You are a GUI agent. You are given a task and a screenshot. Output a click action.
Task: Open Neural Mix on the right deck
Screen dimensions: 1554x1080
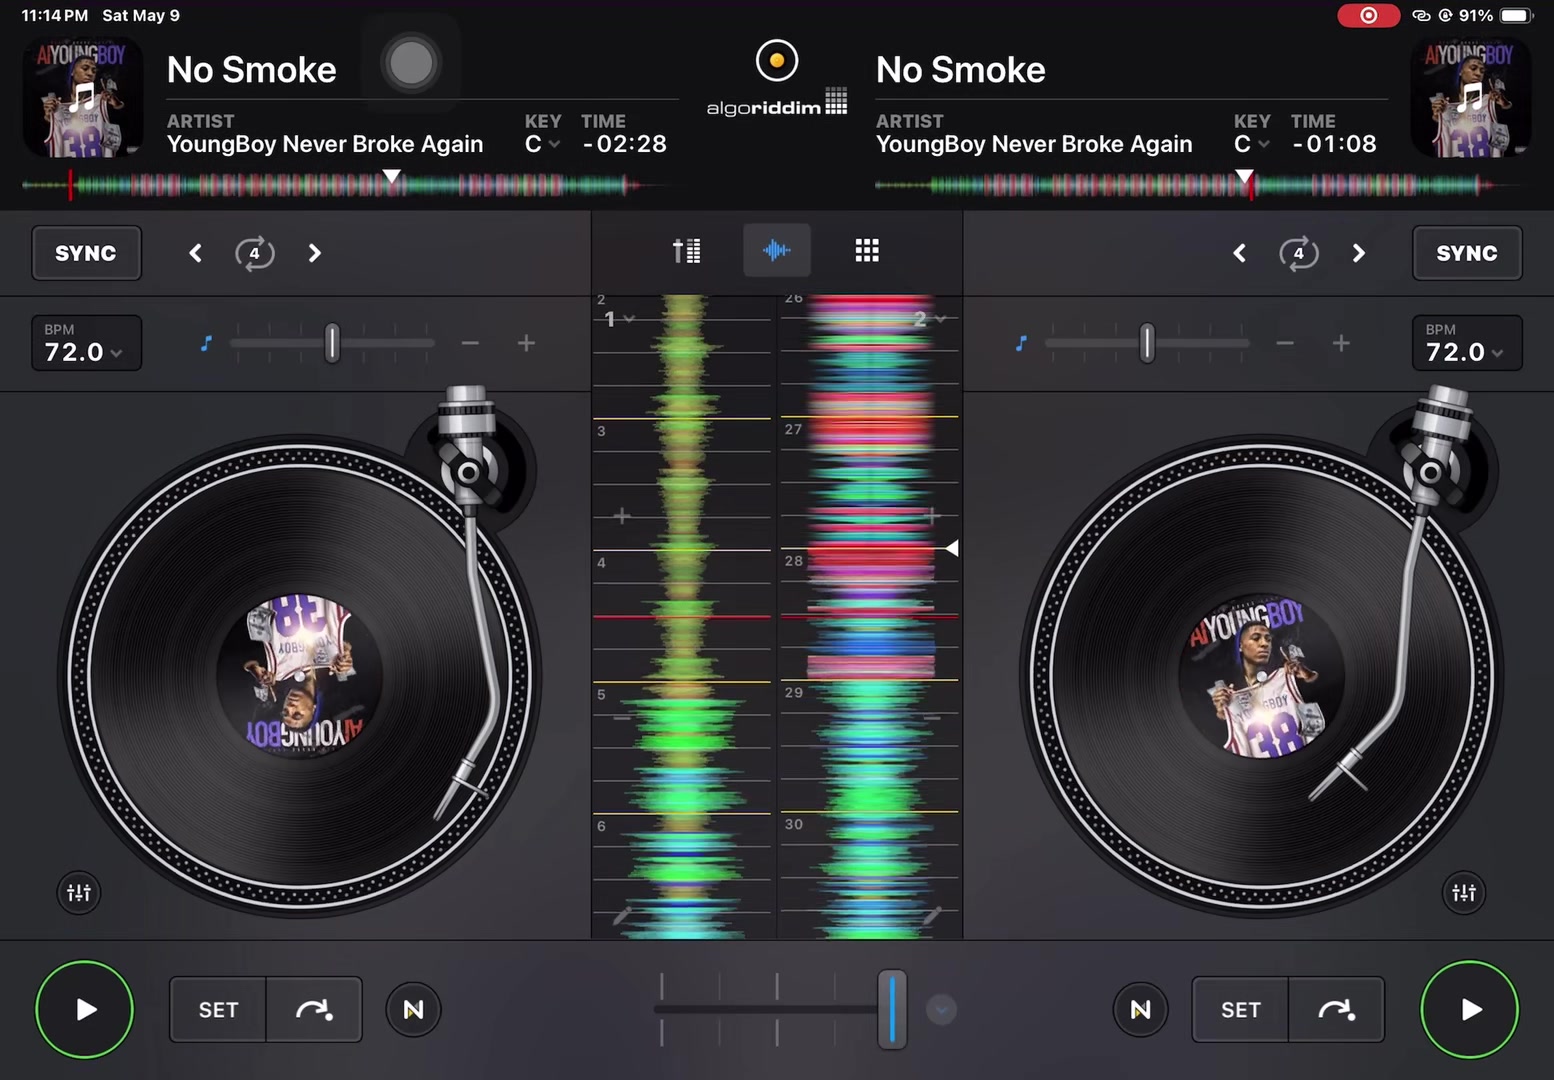[1140, 1009]
